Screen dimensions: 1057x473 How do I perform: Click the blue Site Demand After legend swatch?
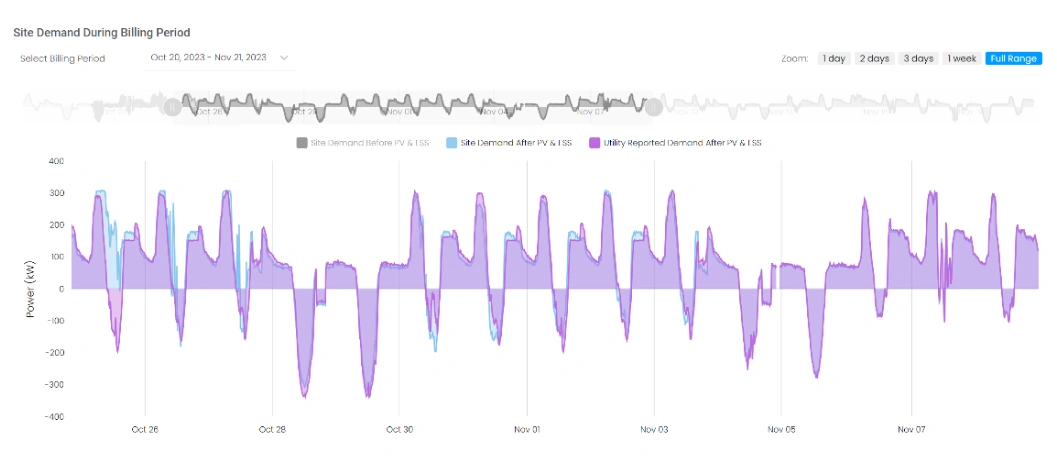[x=452, y=143]
